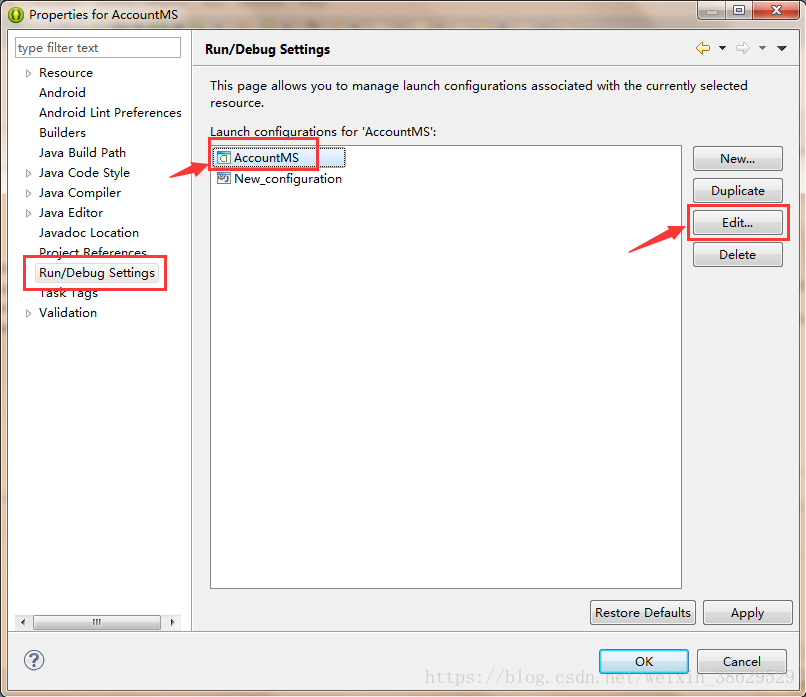Expand the Java Code Style node
This screenshot has width=806, height=697.
[28, 174]
